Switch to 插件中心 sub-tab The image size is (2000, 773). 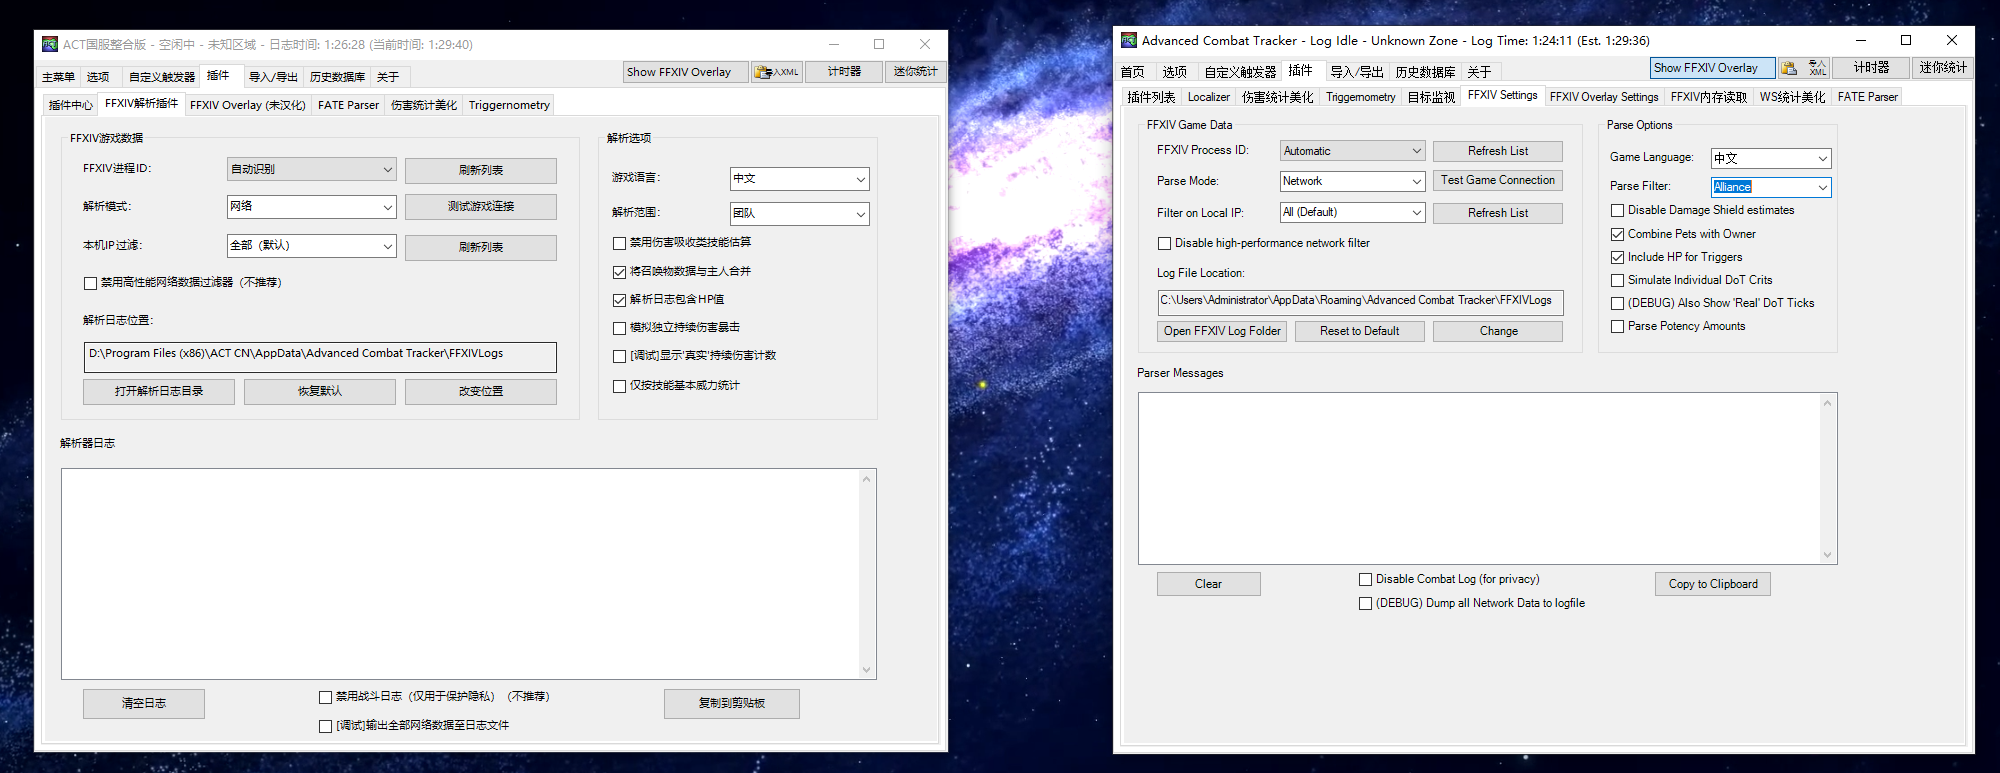(70, 105)
